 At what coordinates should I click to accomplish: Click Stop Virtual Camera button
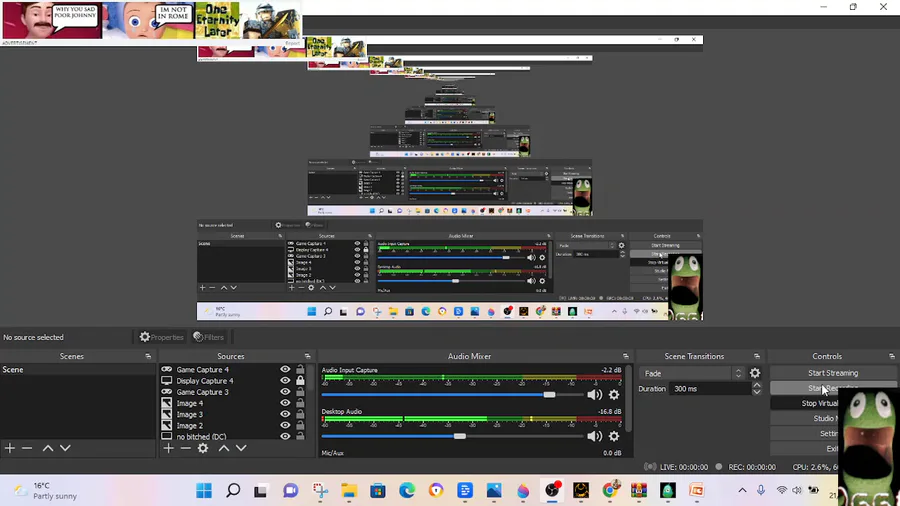804,403
